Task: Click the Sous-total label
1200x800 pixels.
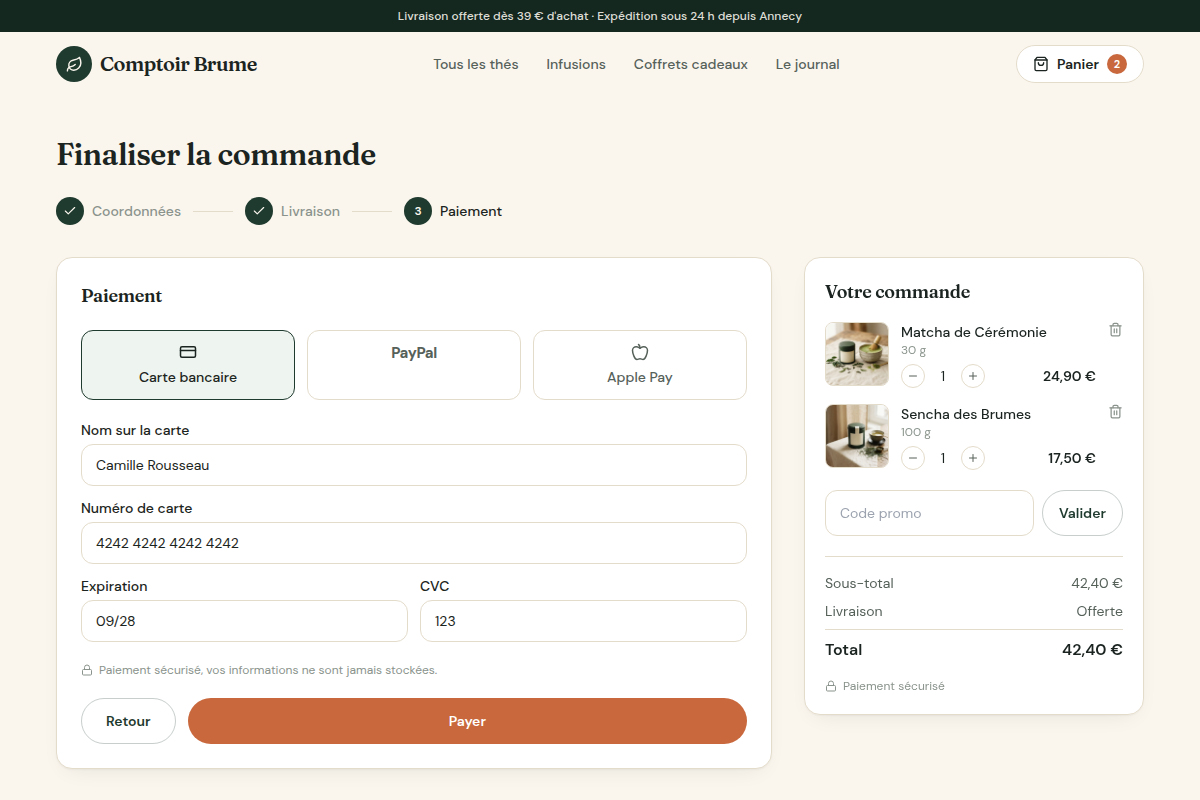Action: (859, 583)
